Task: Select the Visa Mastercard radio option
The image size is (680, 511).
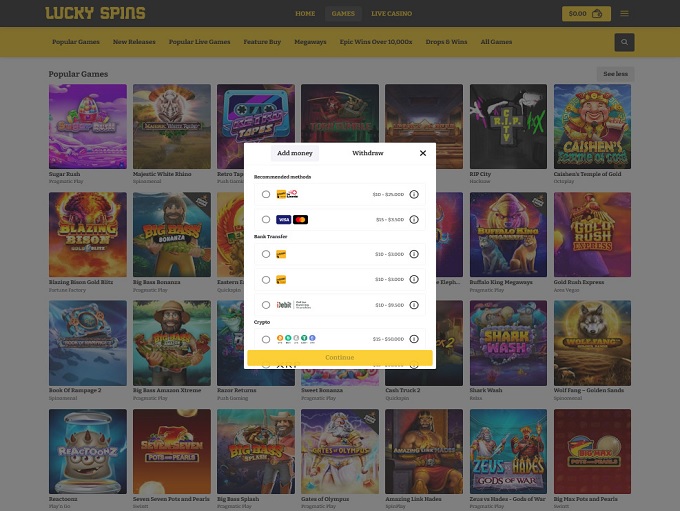Action: 266,219
